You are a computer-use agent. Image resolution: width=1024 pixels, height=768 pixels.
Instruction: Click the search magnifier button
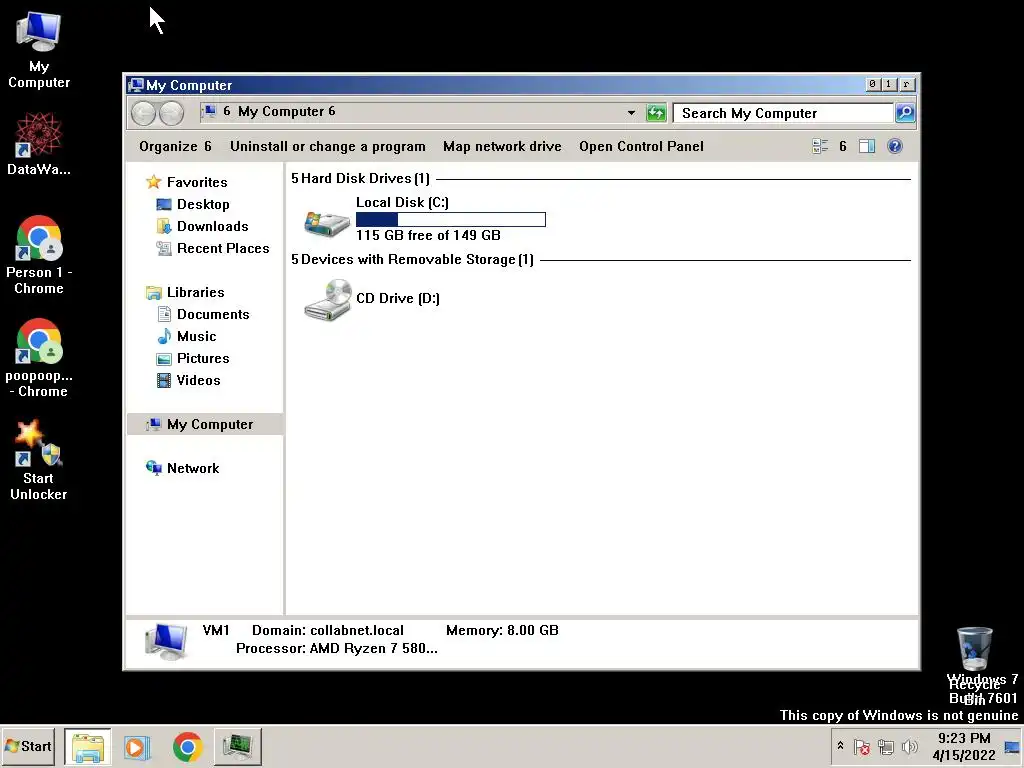[x=904, y=113]
